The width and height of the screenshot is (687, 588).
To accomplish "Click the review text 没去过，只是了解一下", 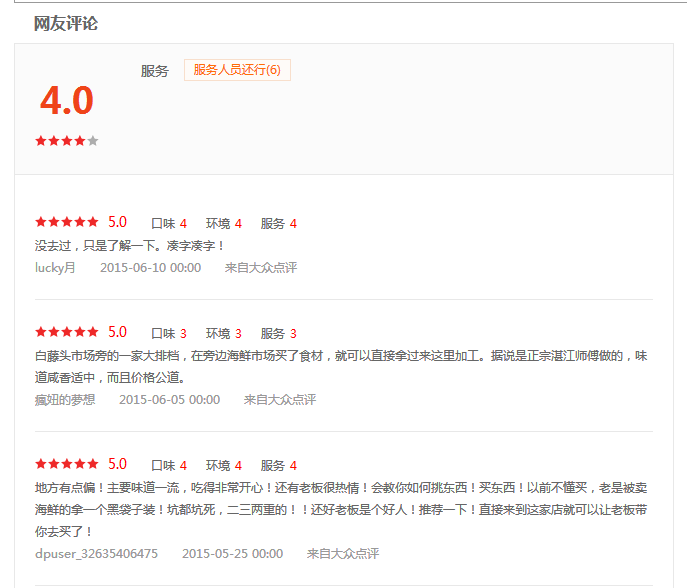I will 130,245.
